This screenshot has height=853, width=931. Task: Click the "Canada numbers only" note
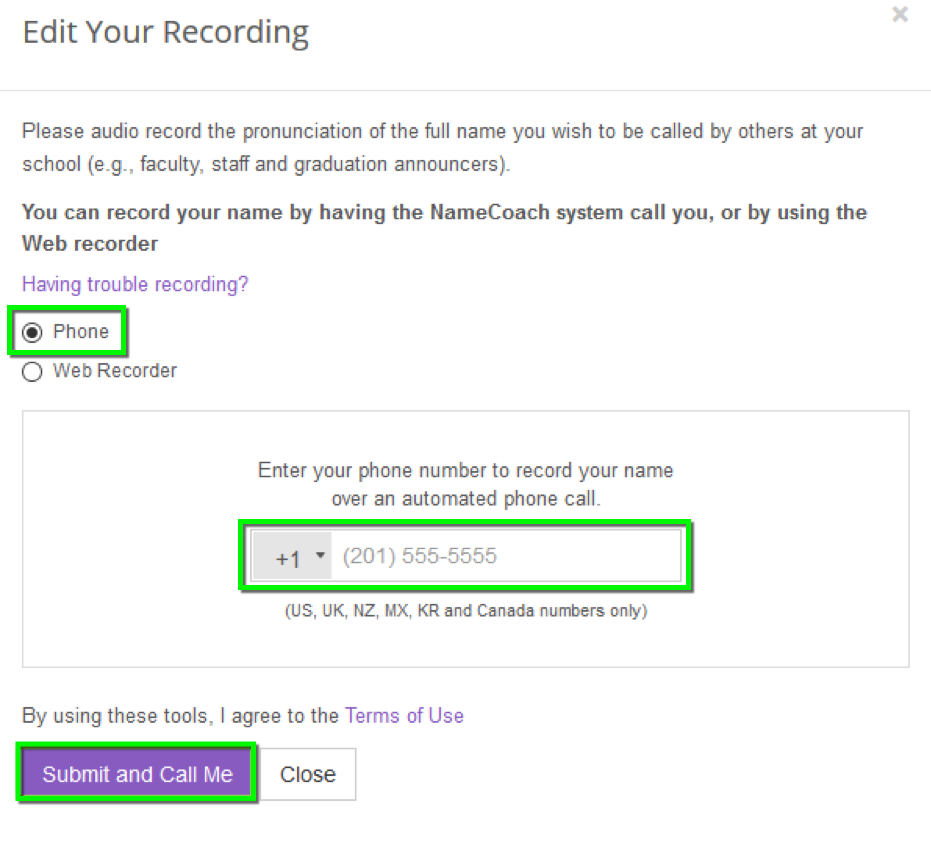pos(466,611)
